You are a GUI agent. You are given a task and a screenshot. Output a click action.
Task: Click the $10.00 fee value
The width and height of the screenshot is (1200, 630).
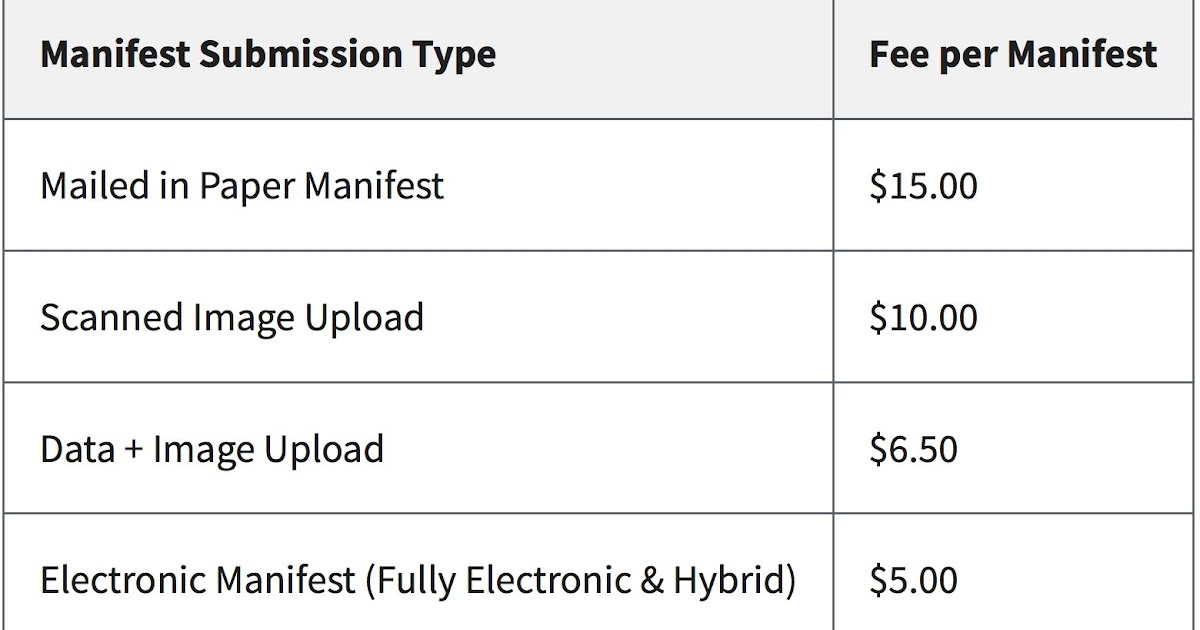click(923, 317)
